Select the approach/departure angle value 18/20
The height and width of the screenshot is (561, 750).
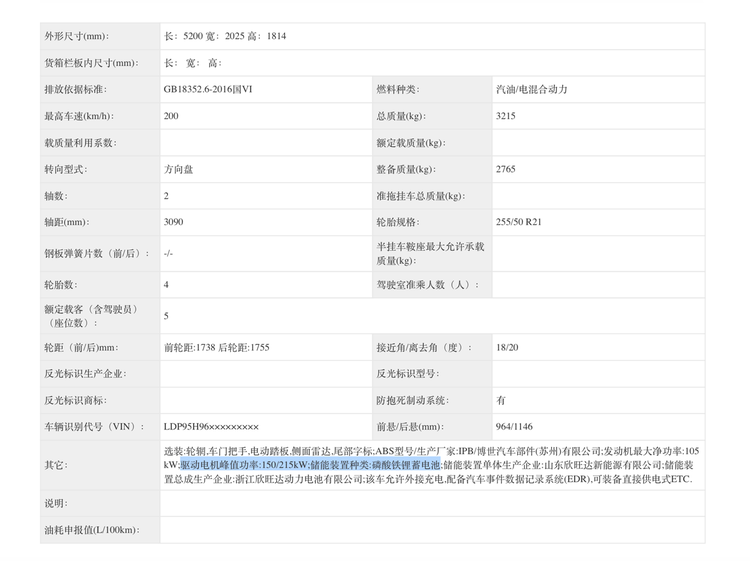[x=508, y=347]
